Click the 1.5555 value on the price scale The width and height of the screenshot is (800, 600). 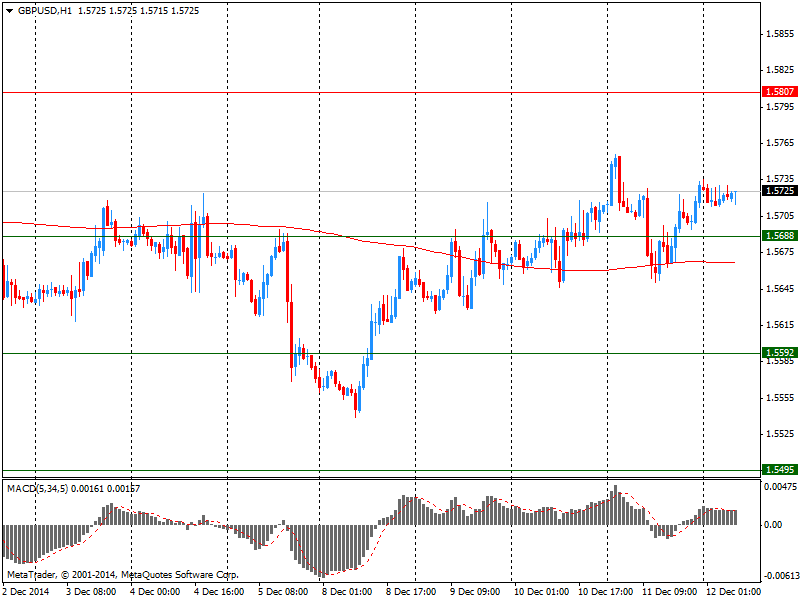(780, 398)
